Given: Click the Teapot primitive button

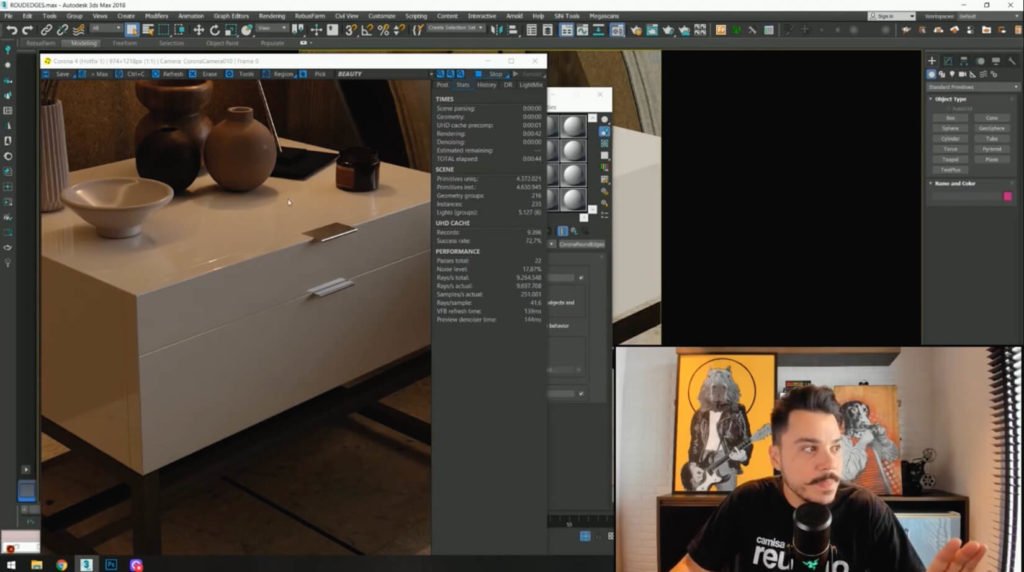Looking at the screenshot, I should tap(950, 159).
